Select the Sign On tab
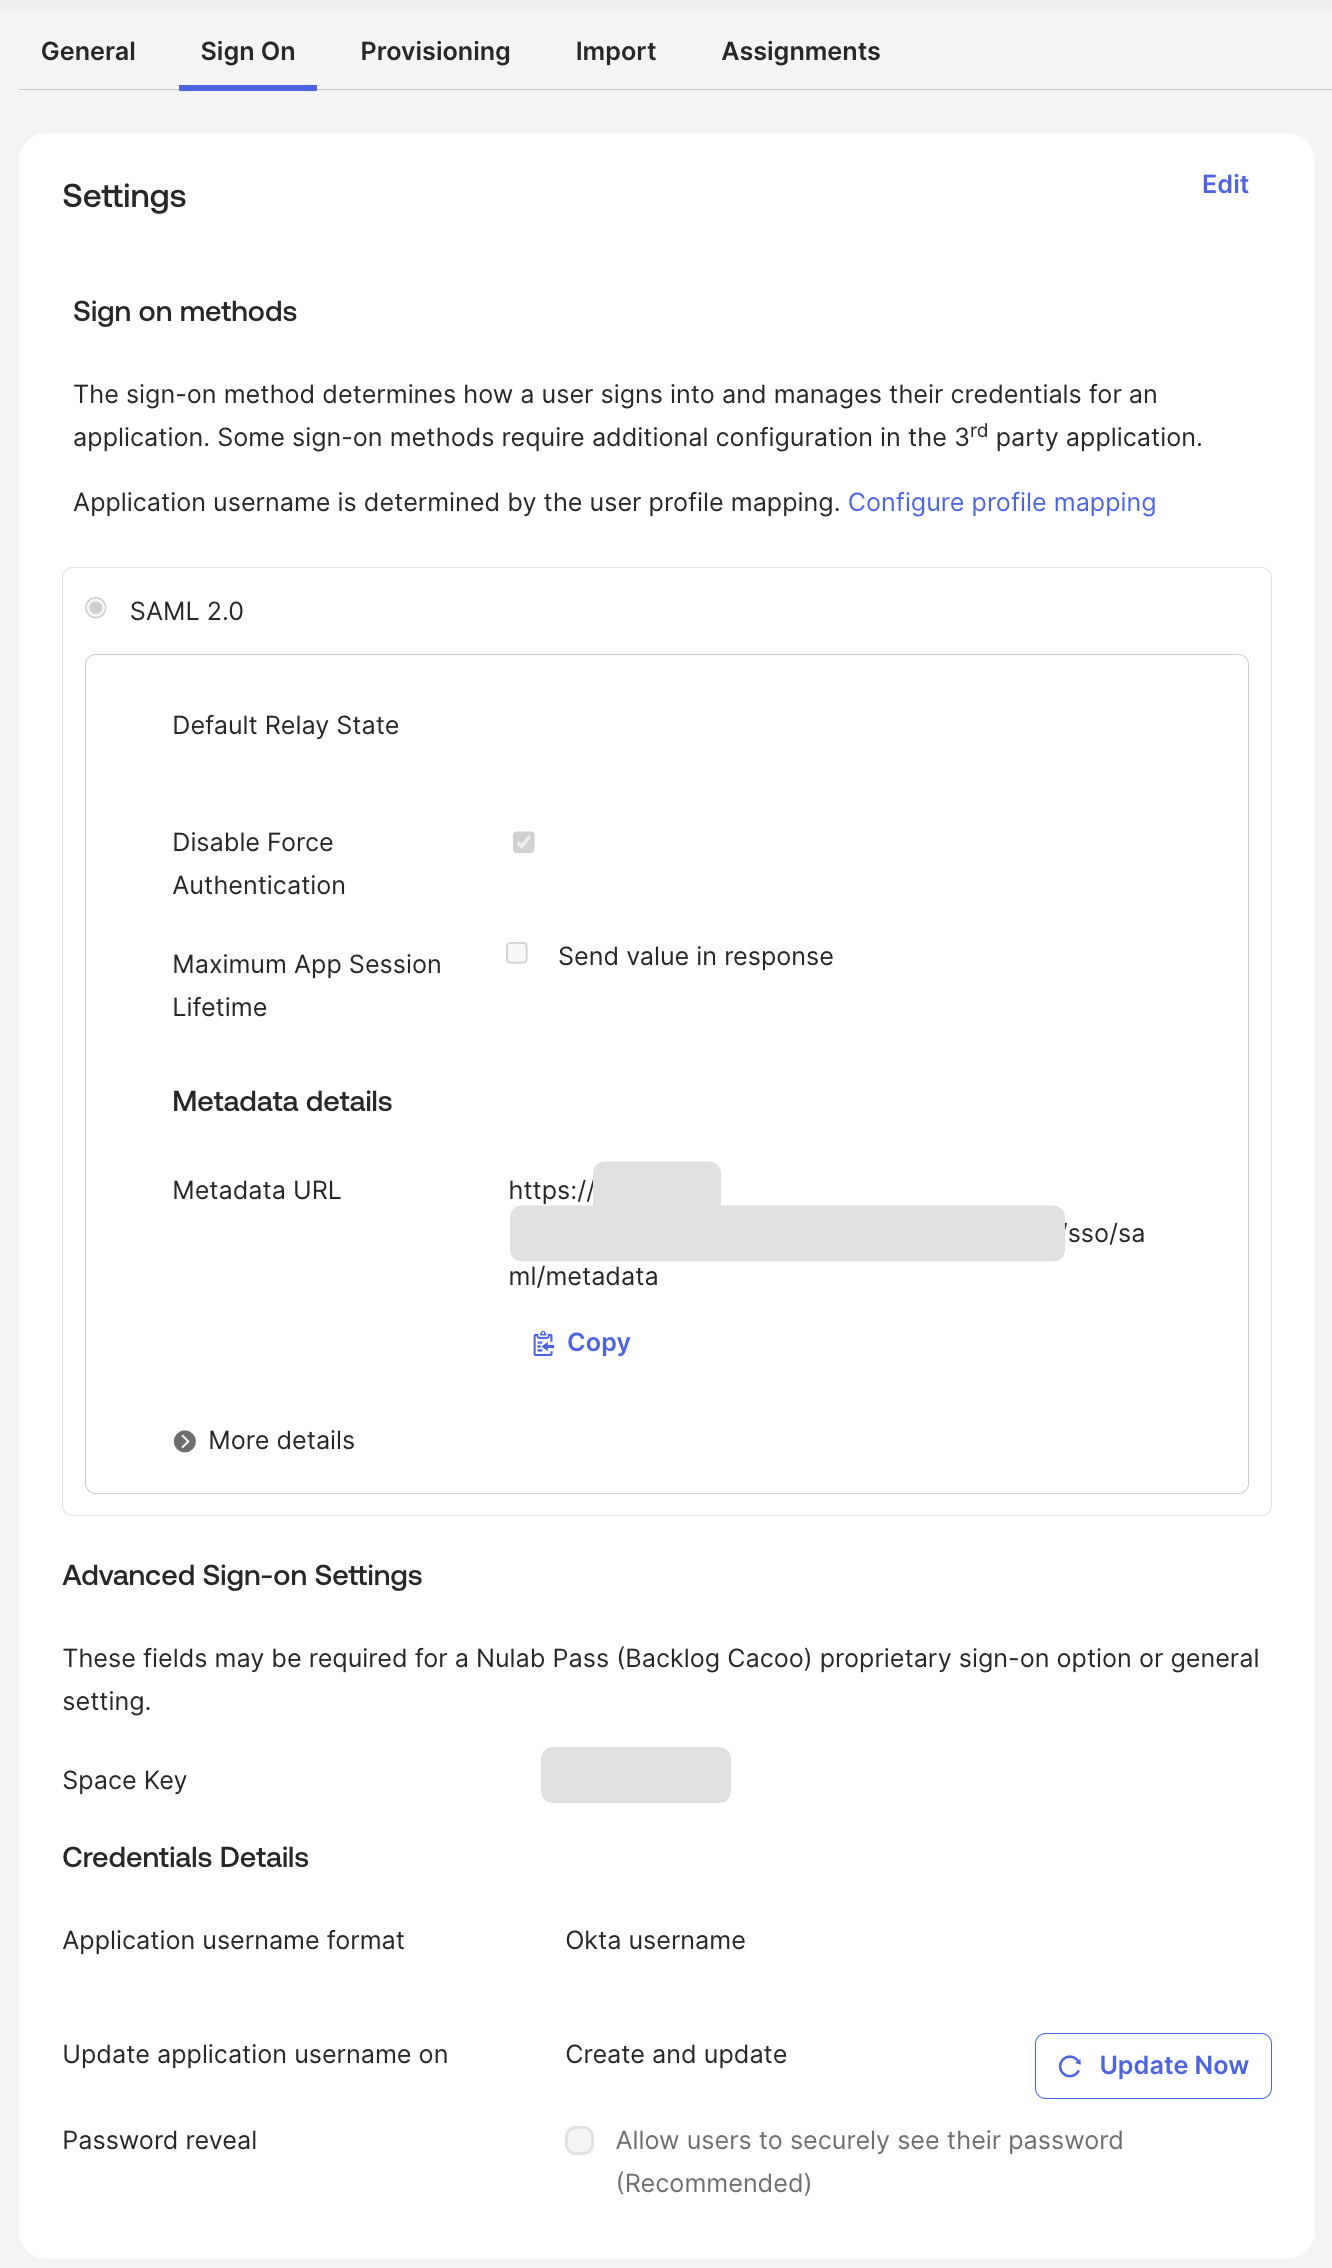1332x2268 pixels. (x=248, y=51)
